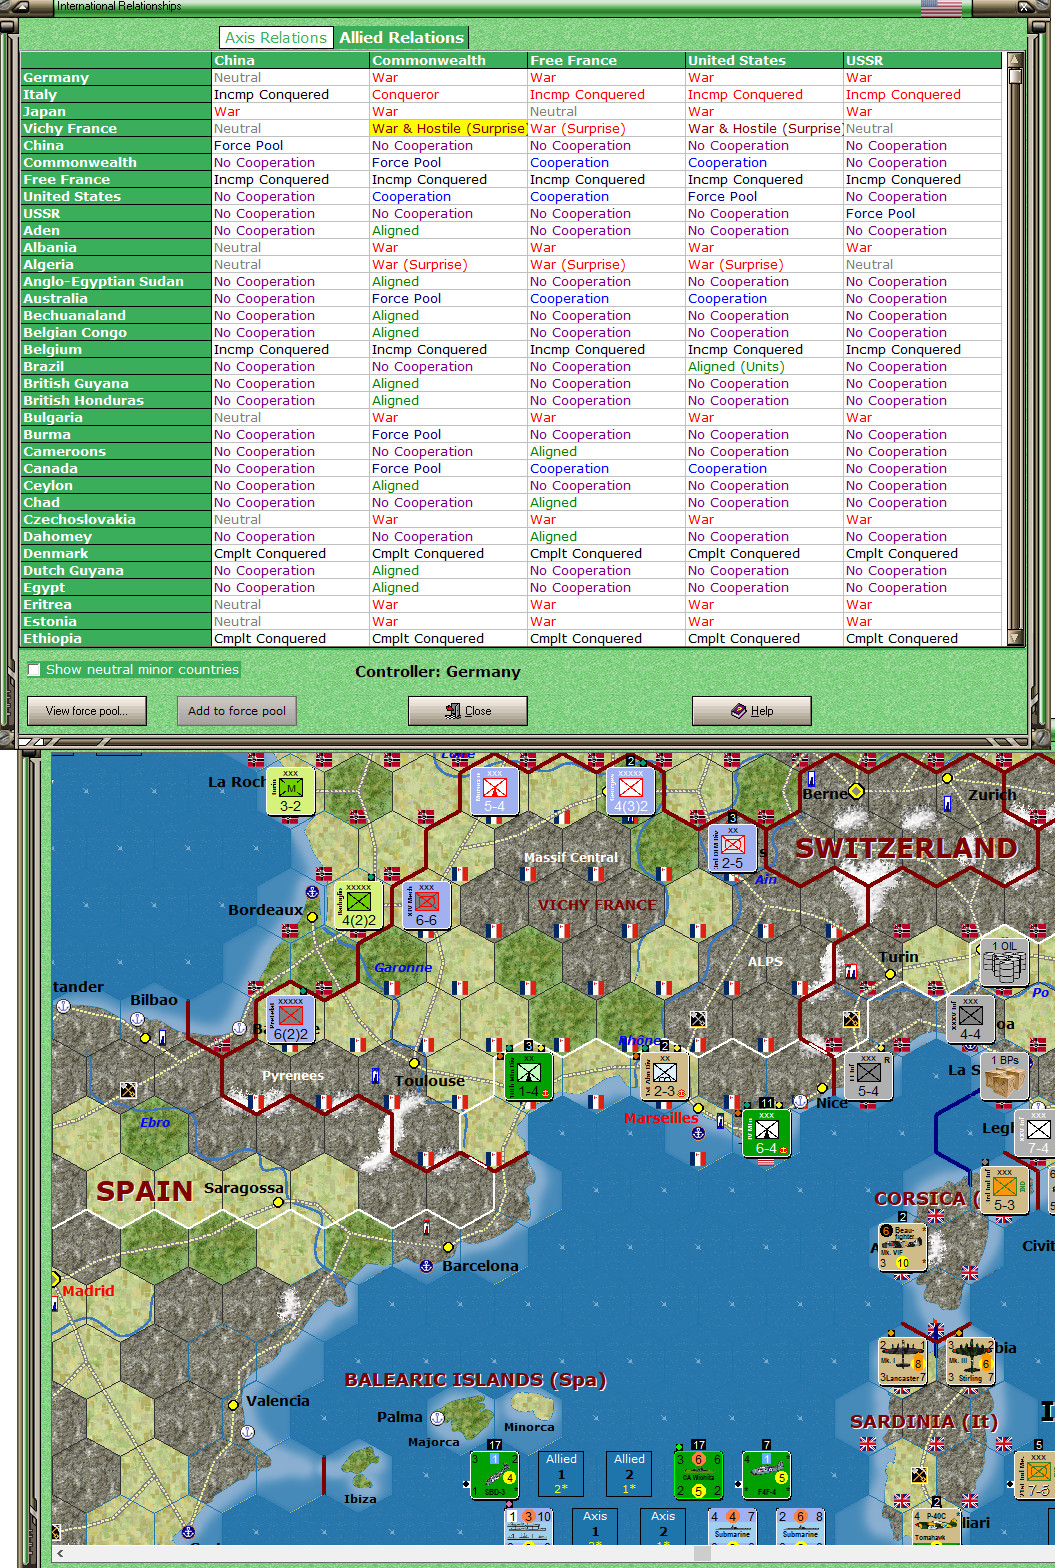Click the Axis 2 sea box marker
The image size is (1055, 1568).
click(664, 1527)
